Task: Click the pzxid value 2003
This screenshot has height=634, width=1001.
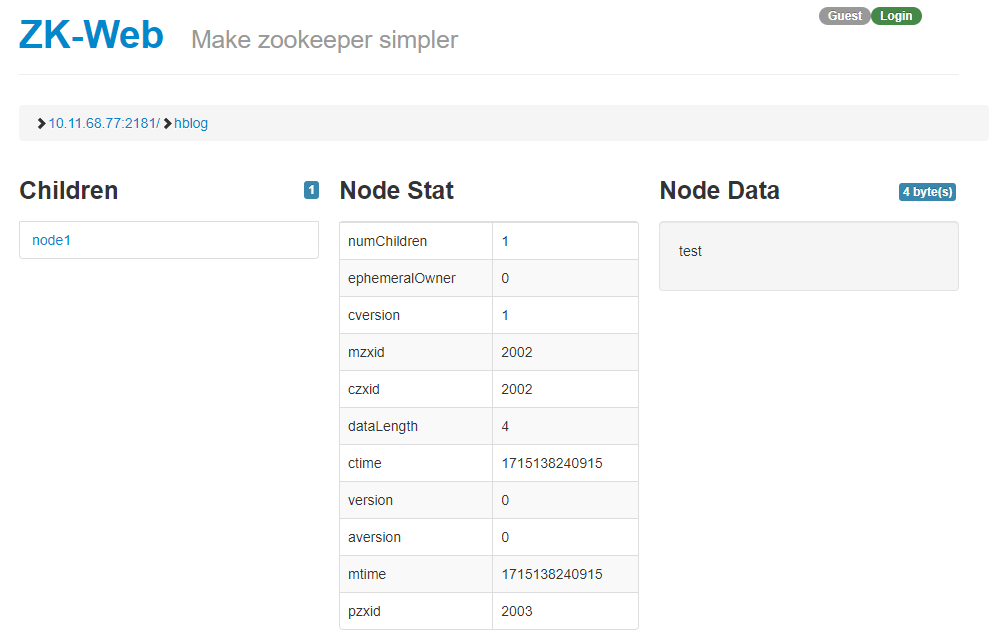Action: click(517, 611)
